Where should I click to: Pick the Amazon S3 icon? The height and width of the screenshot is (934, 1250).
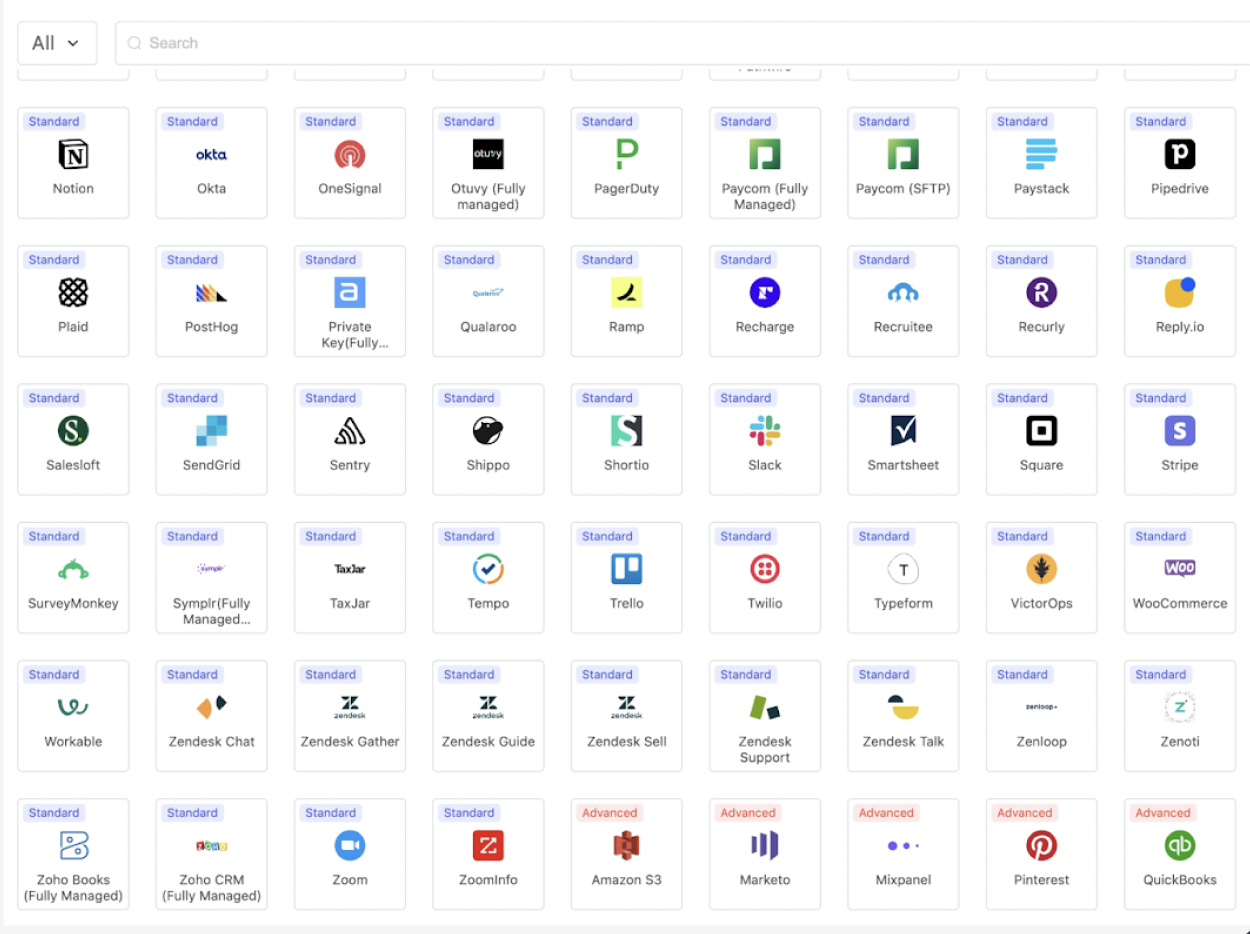[627, 846]
